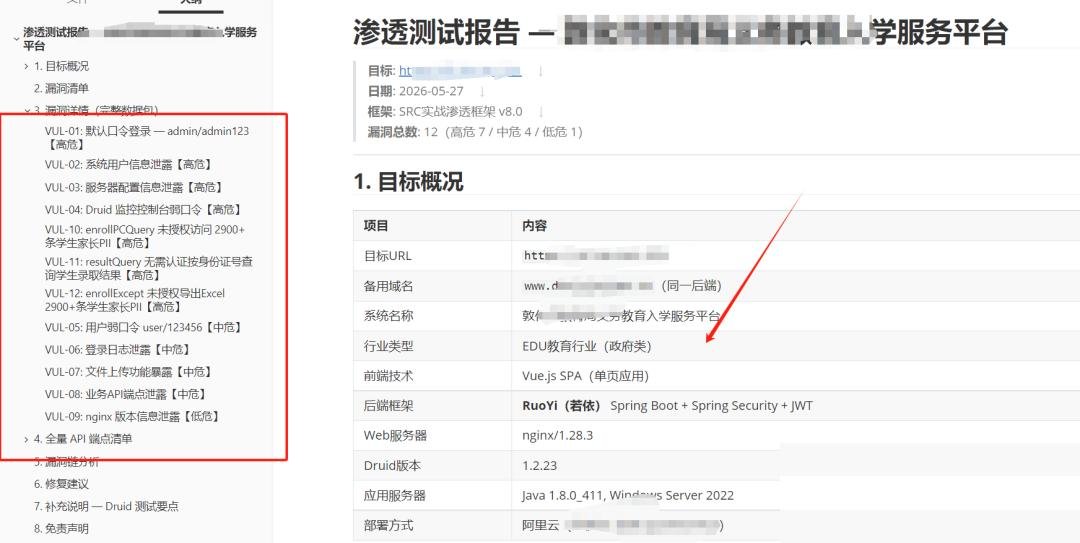Jump to VUL-08 业务API端点泄露 entry
This screenshot has width=1080, height=543.
[x=125, y=394]
